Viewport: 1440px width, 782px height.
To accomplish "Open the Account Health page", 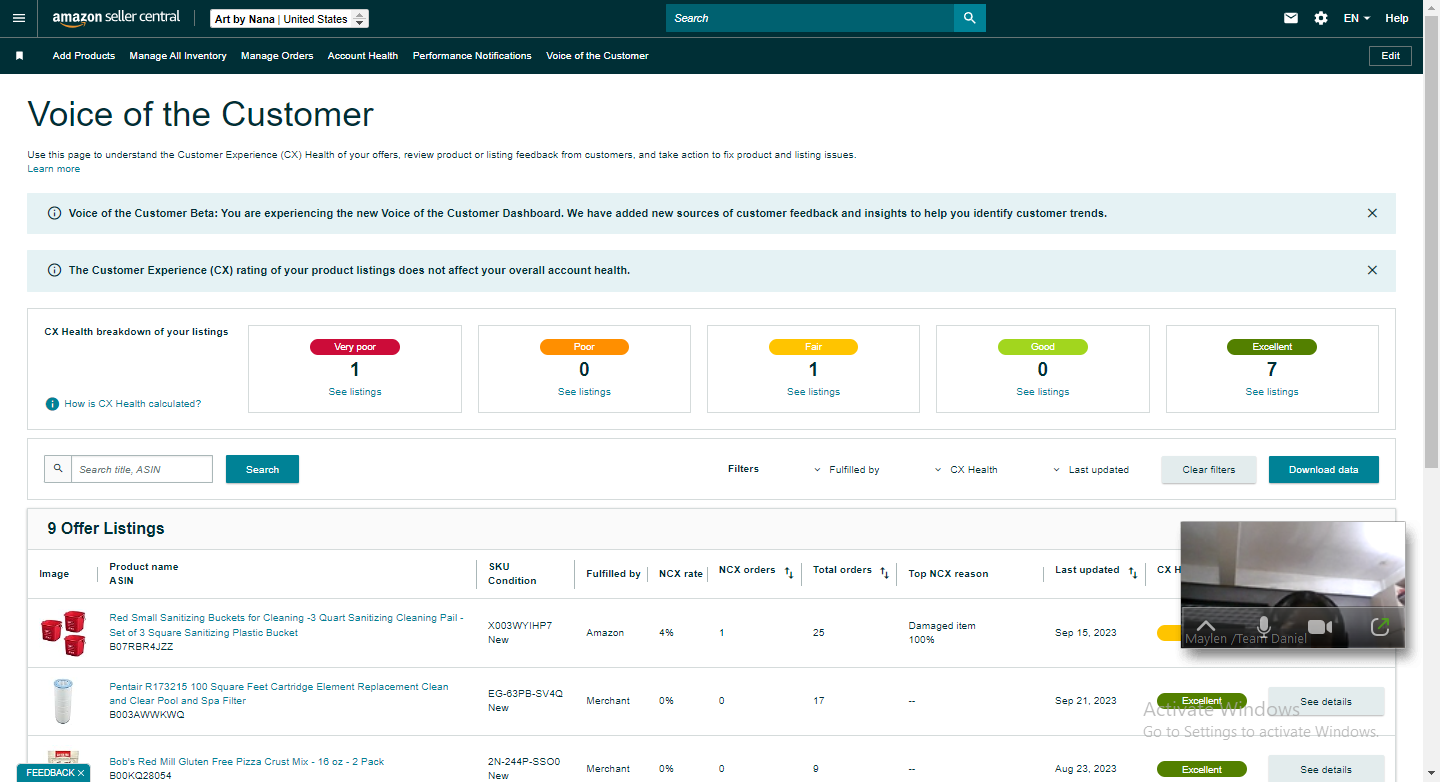I will click(x=363, y=56).
